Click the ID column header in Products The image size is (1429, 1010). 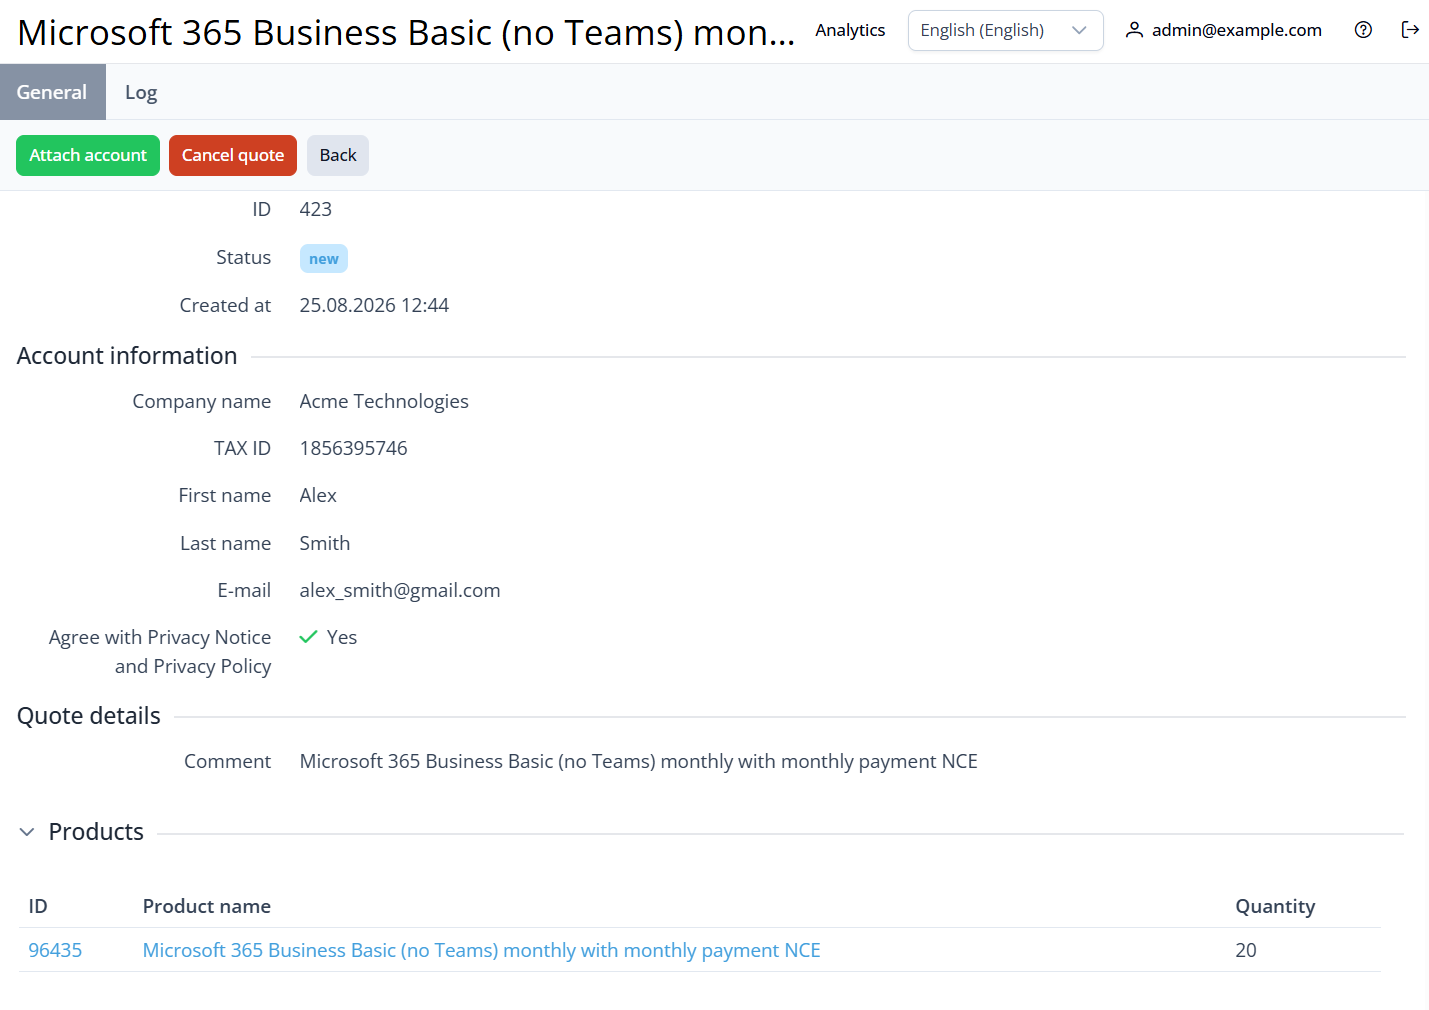[x=38, y=906]
